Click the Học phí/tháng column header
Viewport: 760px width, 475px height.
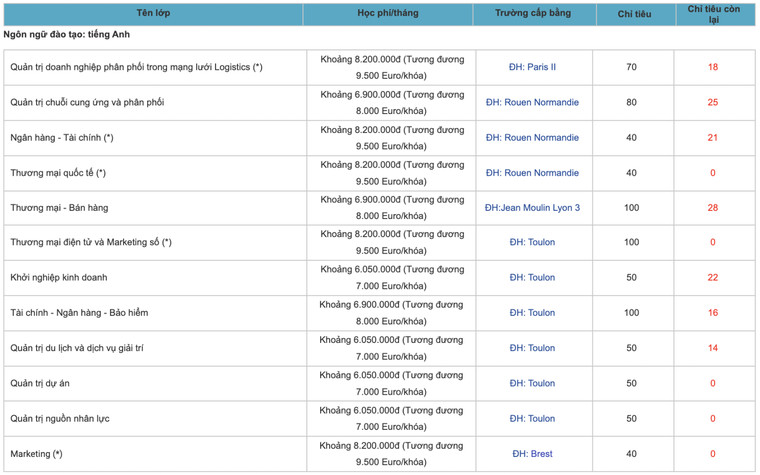pos(387,14)
